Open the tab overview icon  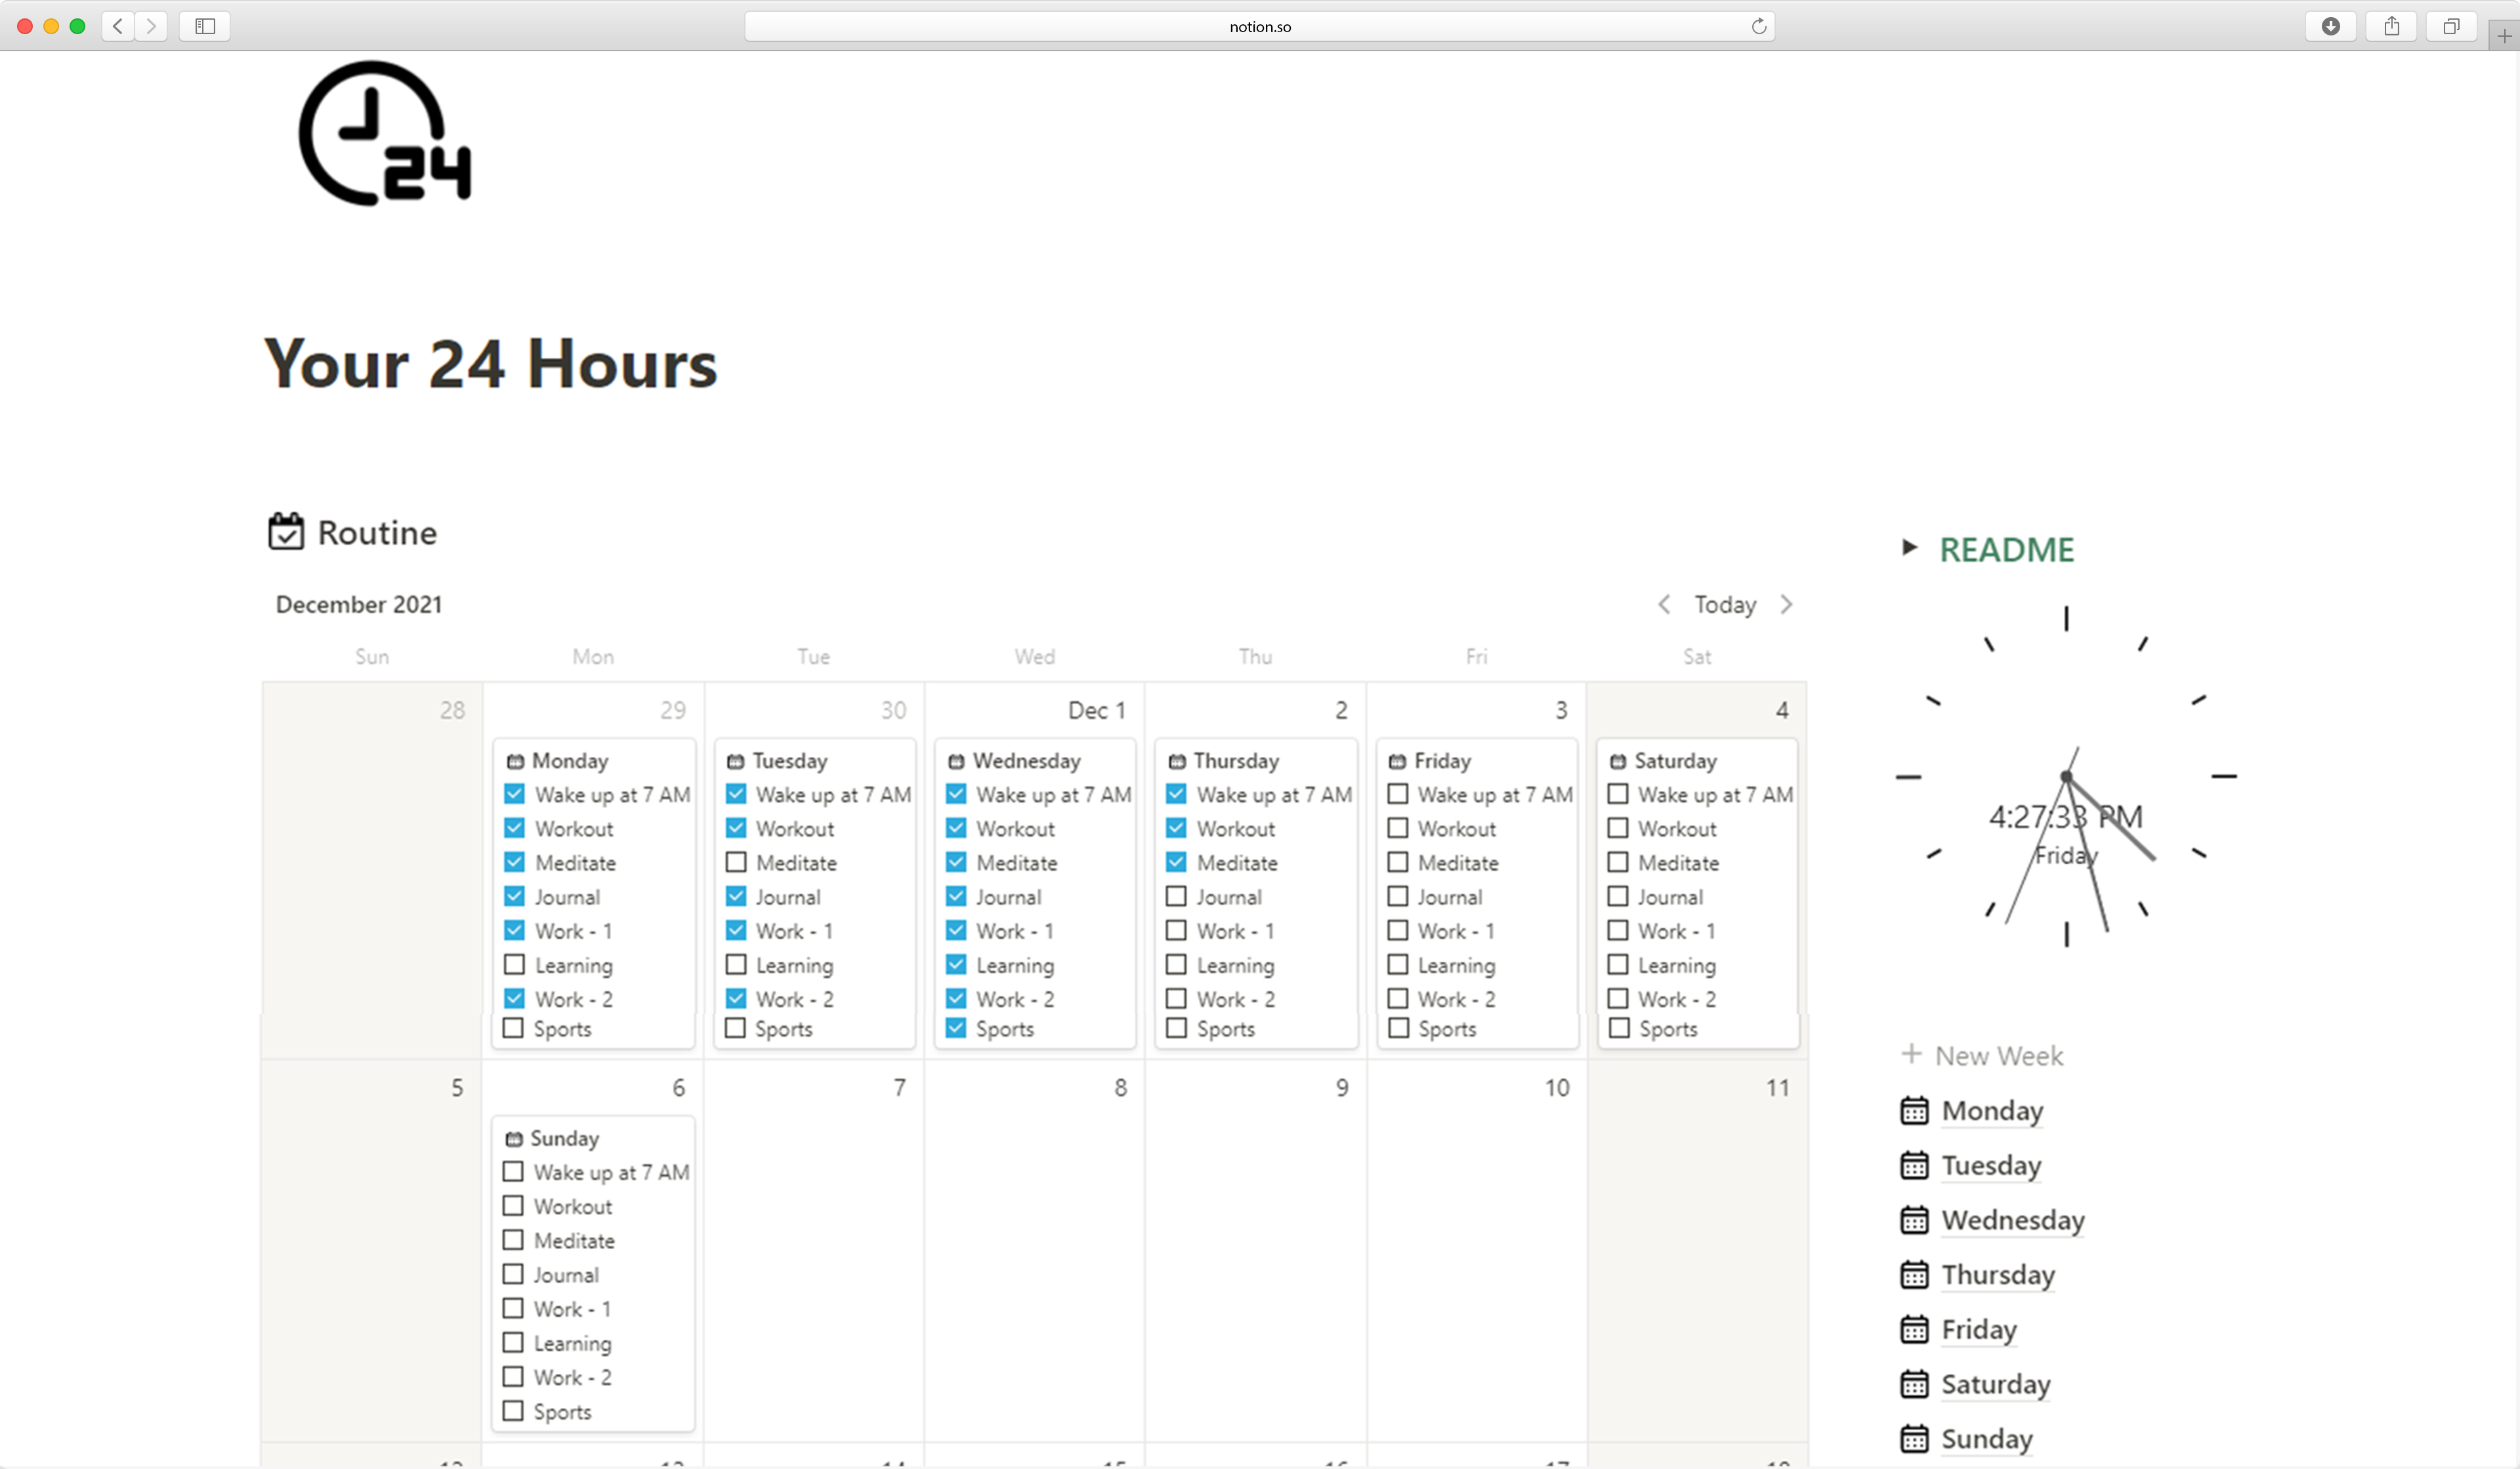[x=2451, y=26]
